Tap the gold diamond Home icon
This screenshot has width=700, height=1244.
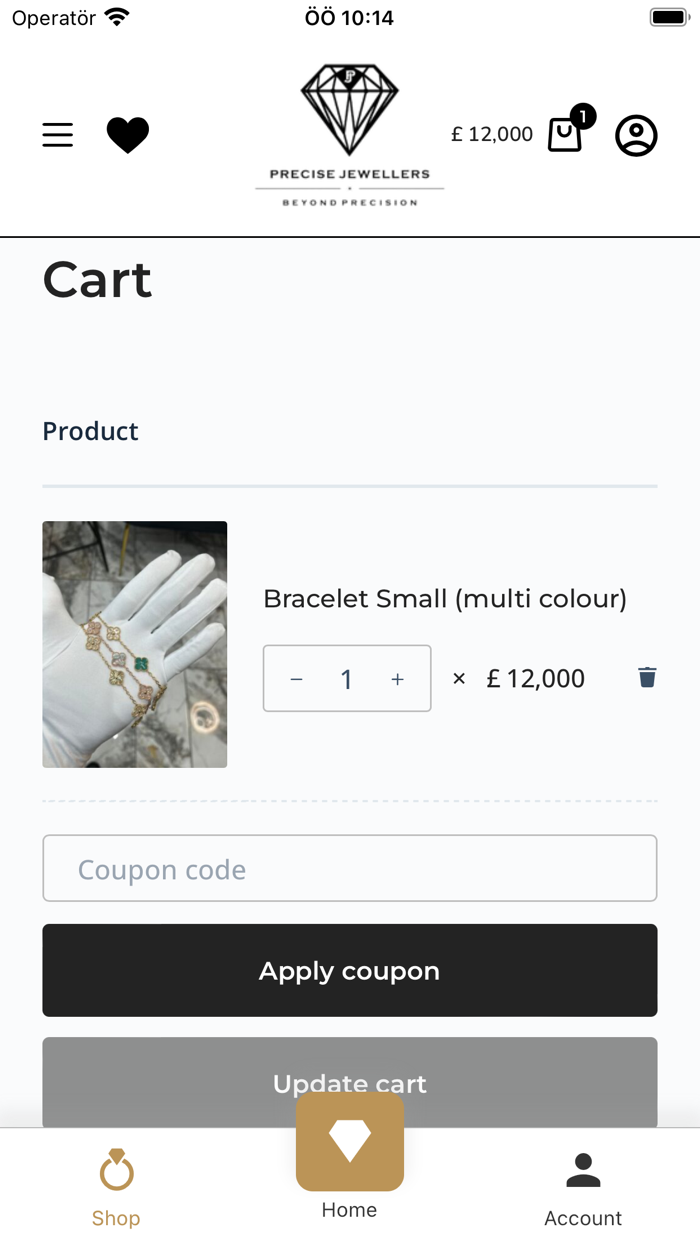pos(349,1141)
